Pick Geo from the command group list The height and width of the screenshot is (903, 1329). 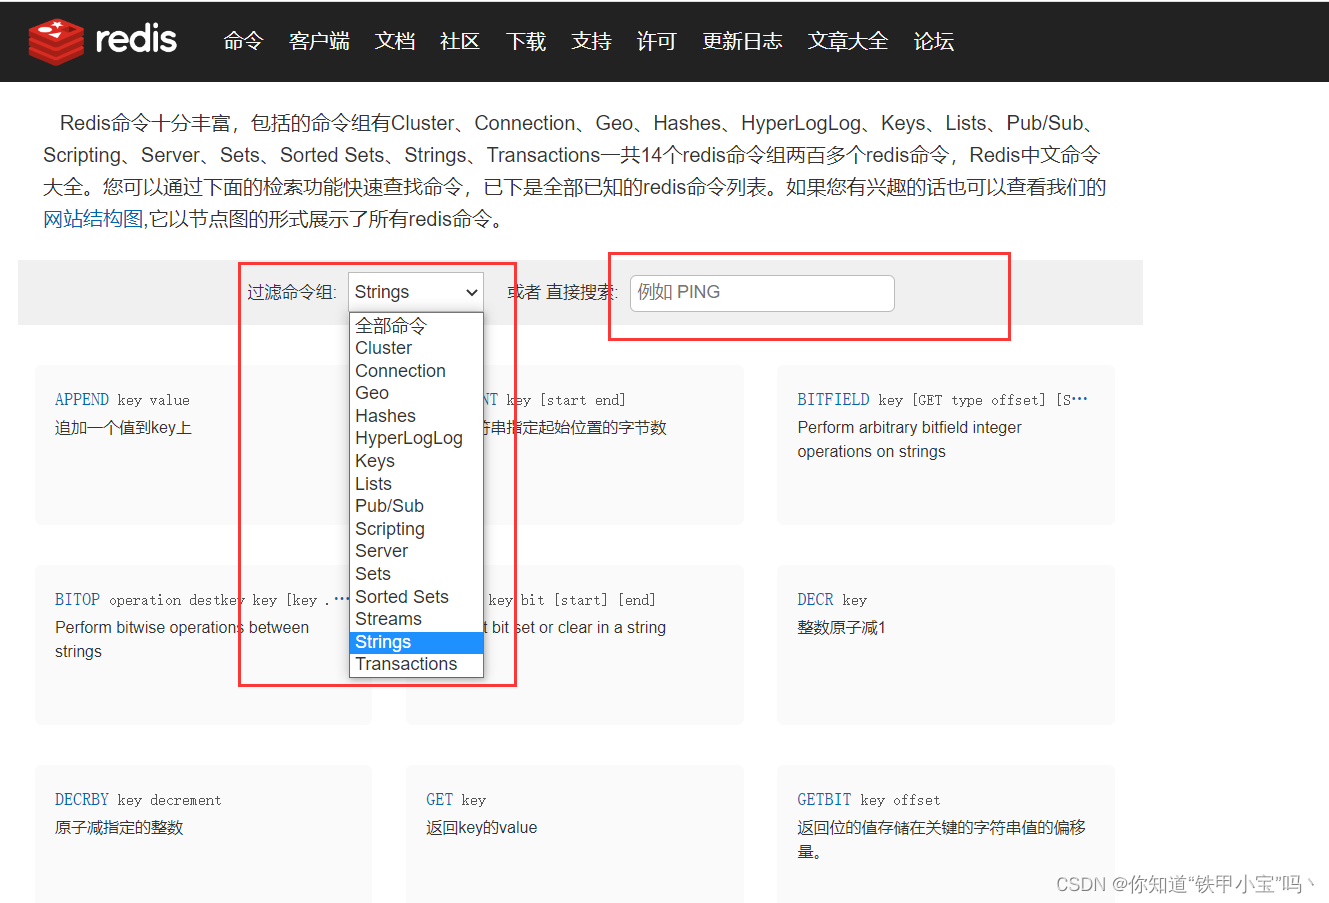(416, 393)
